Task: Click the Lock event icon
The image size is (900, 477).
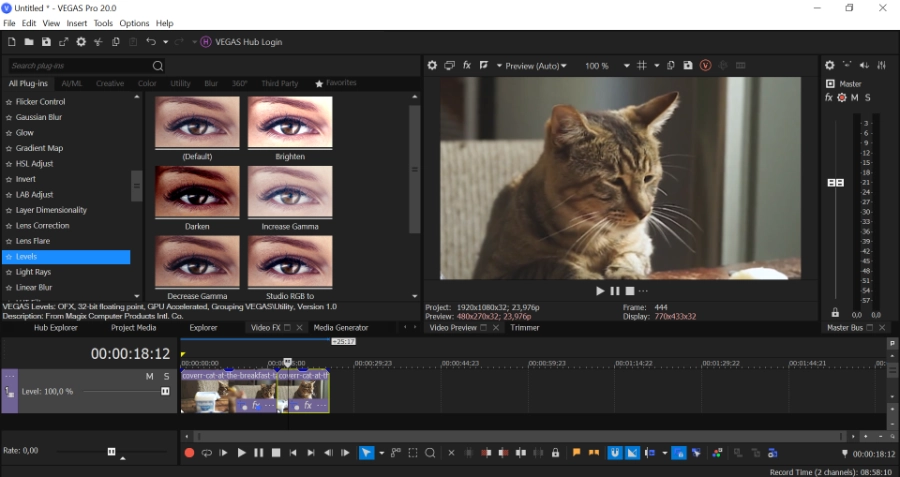Action: pyautogui.click(x=555, y=453)
